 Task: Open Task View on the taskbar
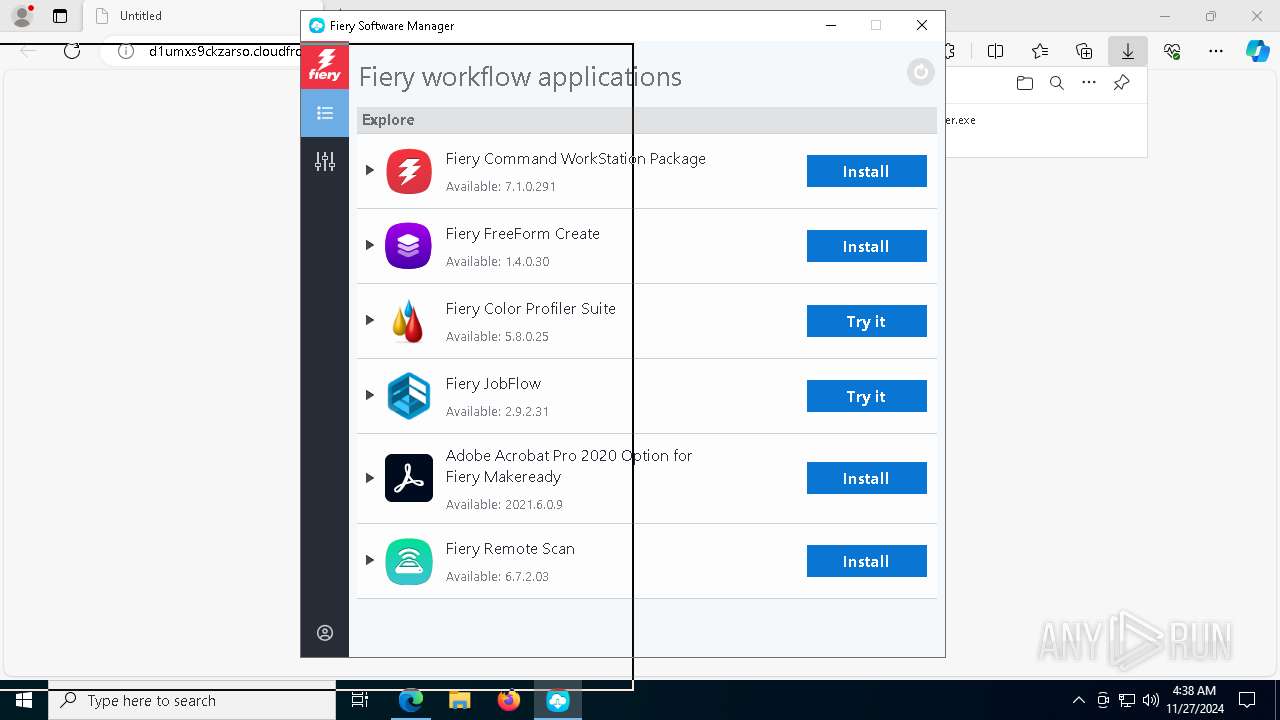pos(361,701)
